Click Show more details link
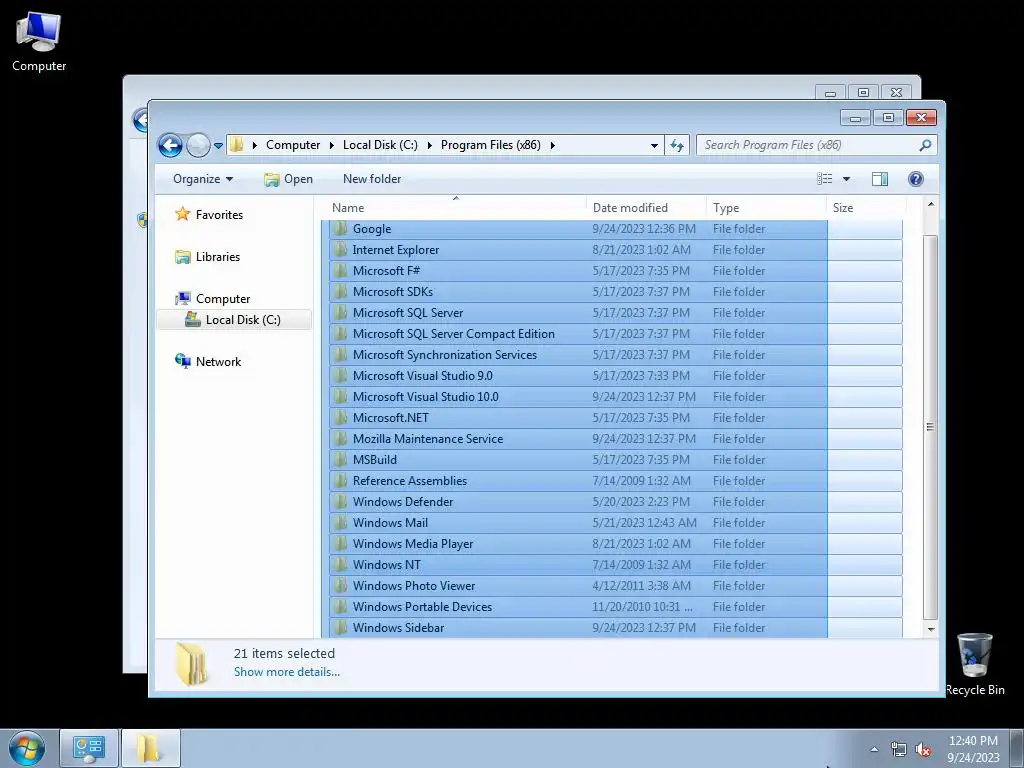This screenshot has height=768, width=1024. click(287, 671)
